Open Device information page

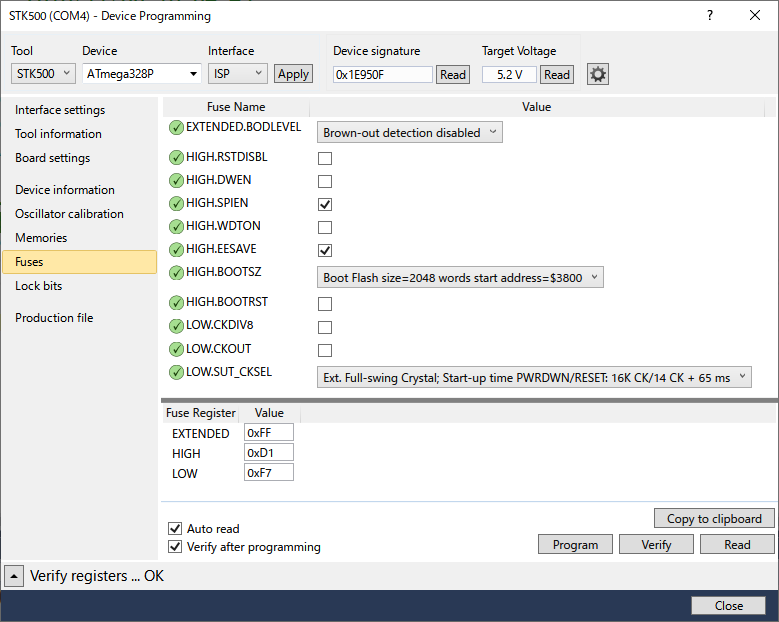pos(65,190)
